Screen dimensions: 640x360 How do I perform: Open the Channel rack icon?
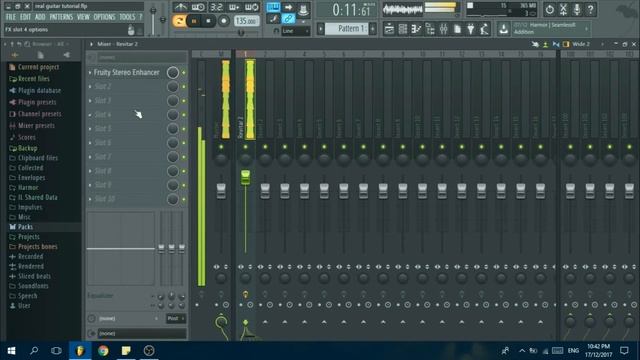pyautogui.click(x=403, y=29)
